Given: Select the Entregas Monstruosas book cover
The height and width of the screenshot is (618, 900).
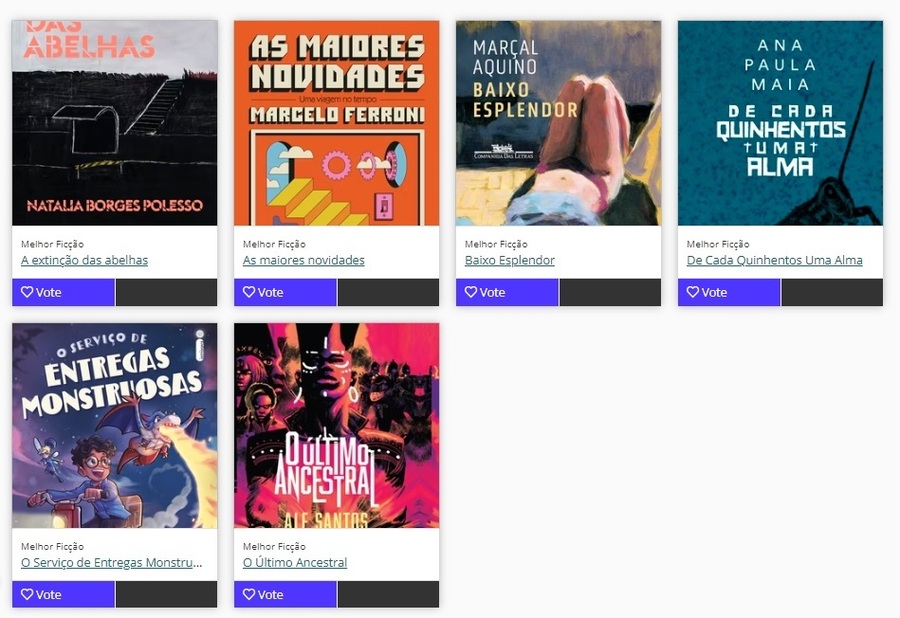Looking at the screenshot, I should click(115, 425).
